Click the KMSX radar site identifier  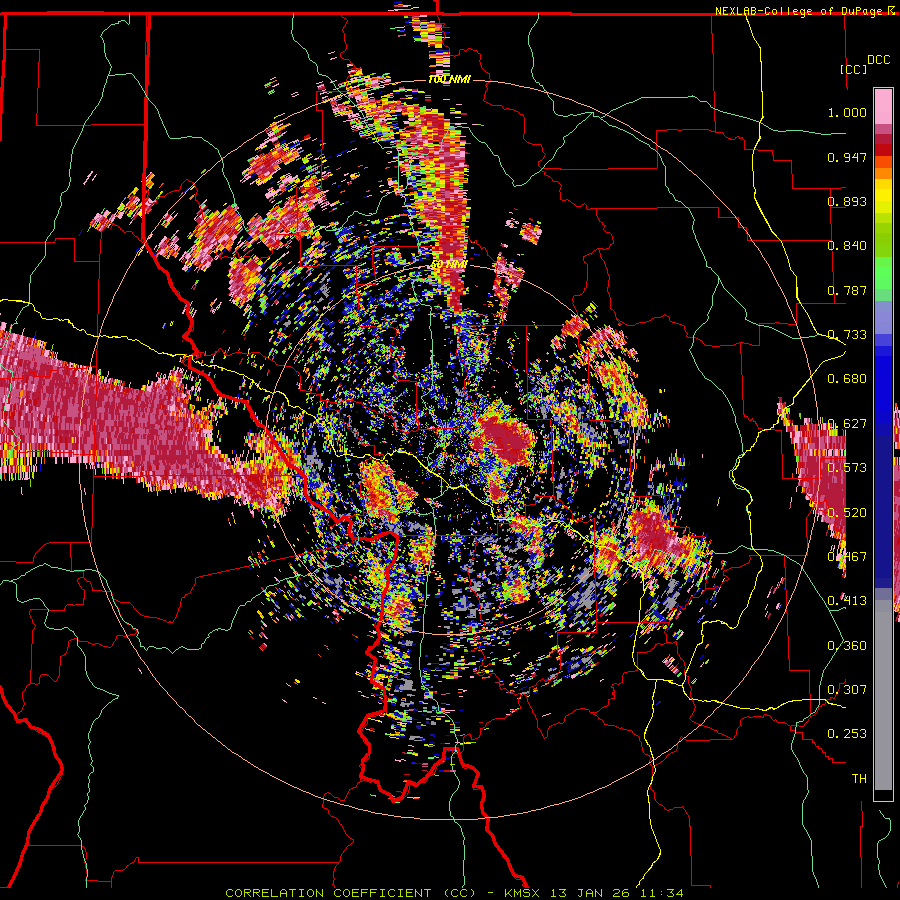[522, 893]
